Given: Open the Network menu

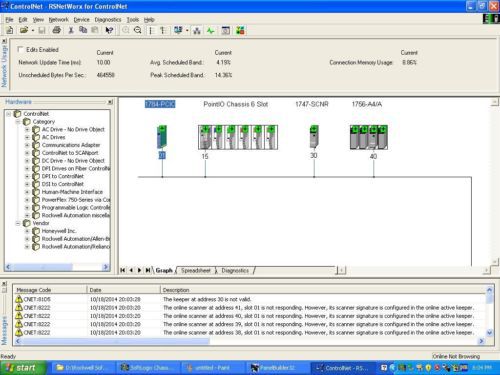Looking at the screenshot, I should point(58,20).
